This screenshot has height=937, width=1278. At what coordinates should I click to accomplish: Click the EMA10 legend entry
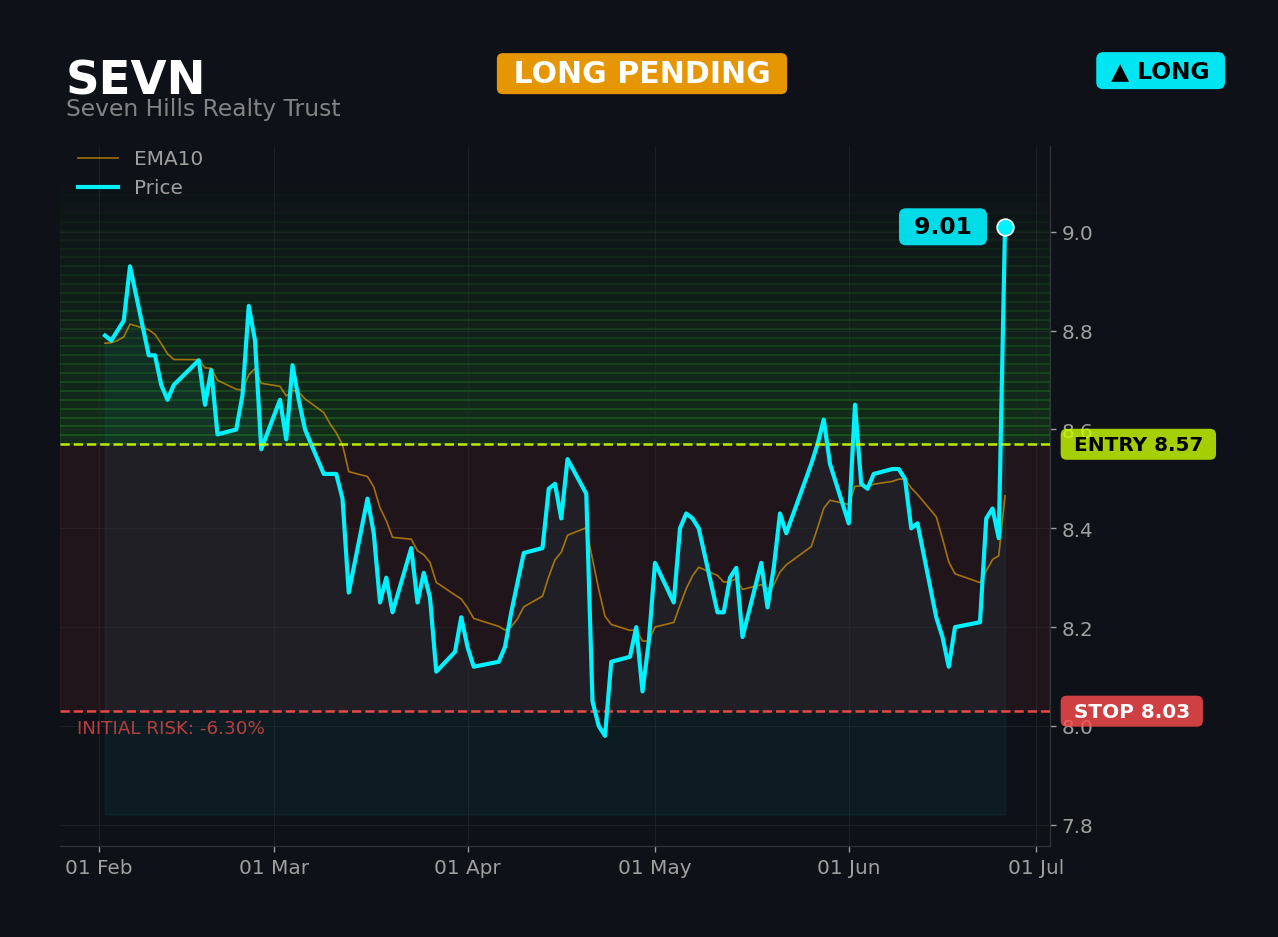(140, 159)
